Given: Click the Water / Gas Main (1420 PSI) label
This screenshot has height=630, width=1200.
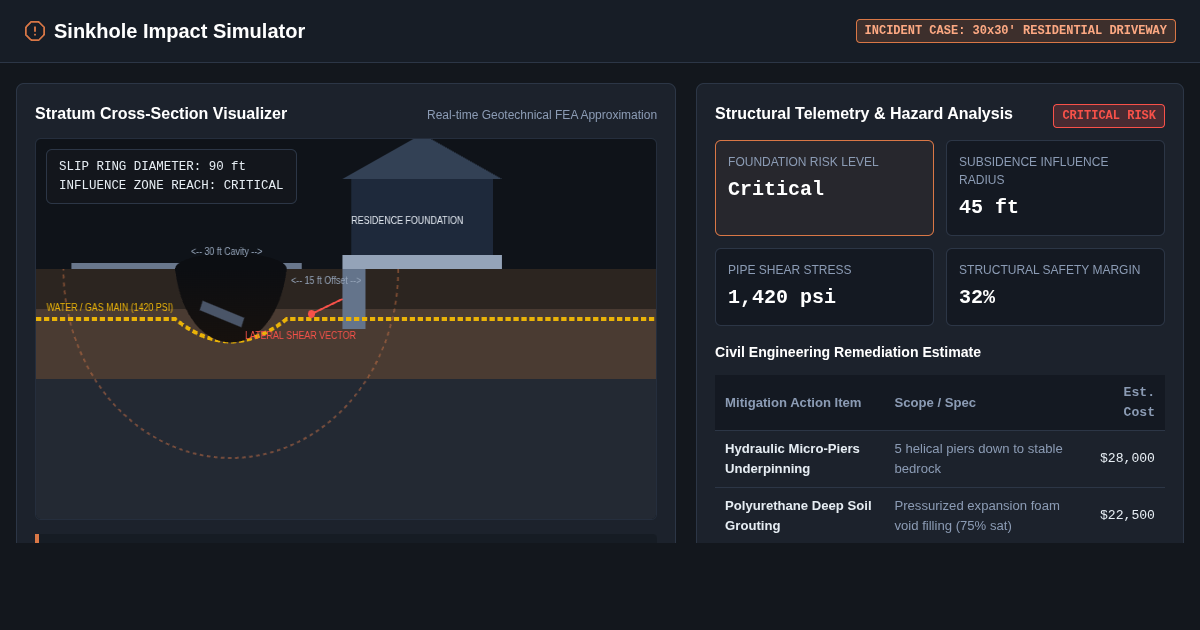Looking at the screenshot, I should point(110,308).
